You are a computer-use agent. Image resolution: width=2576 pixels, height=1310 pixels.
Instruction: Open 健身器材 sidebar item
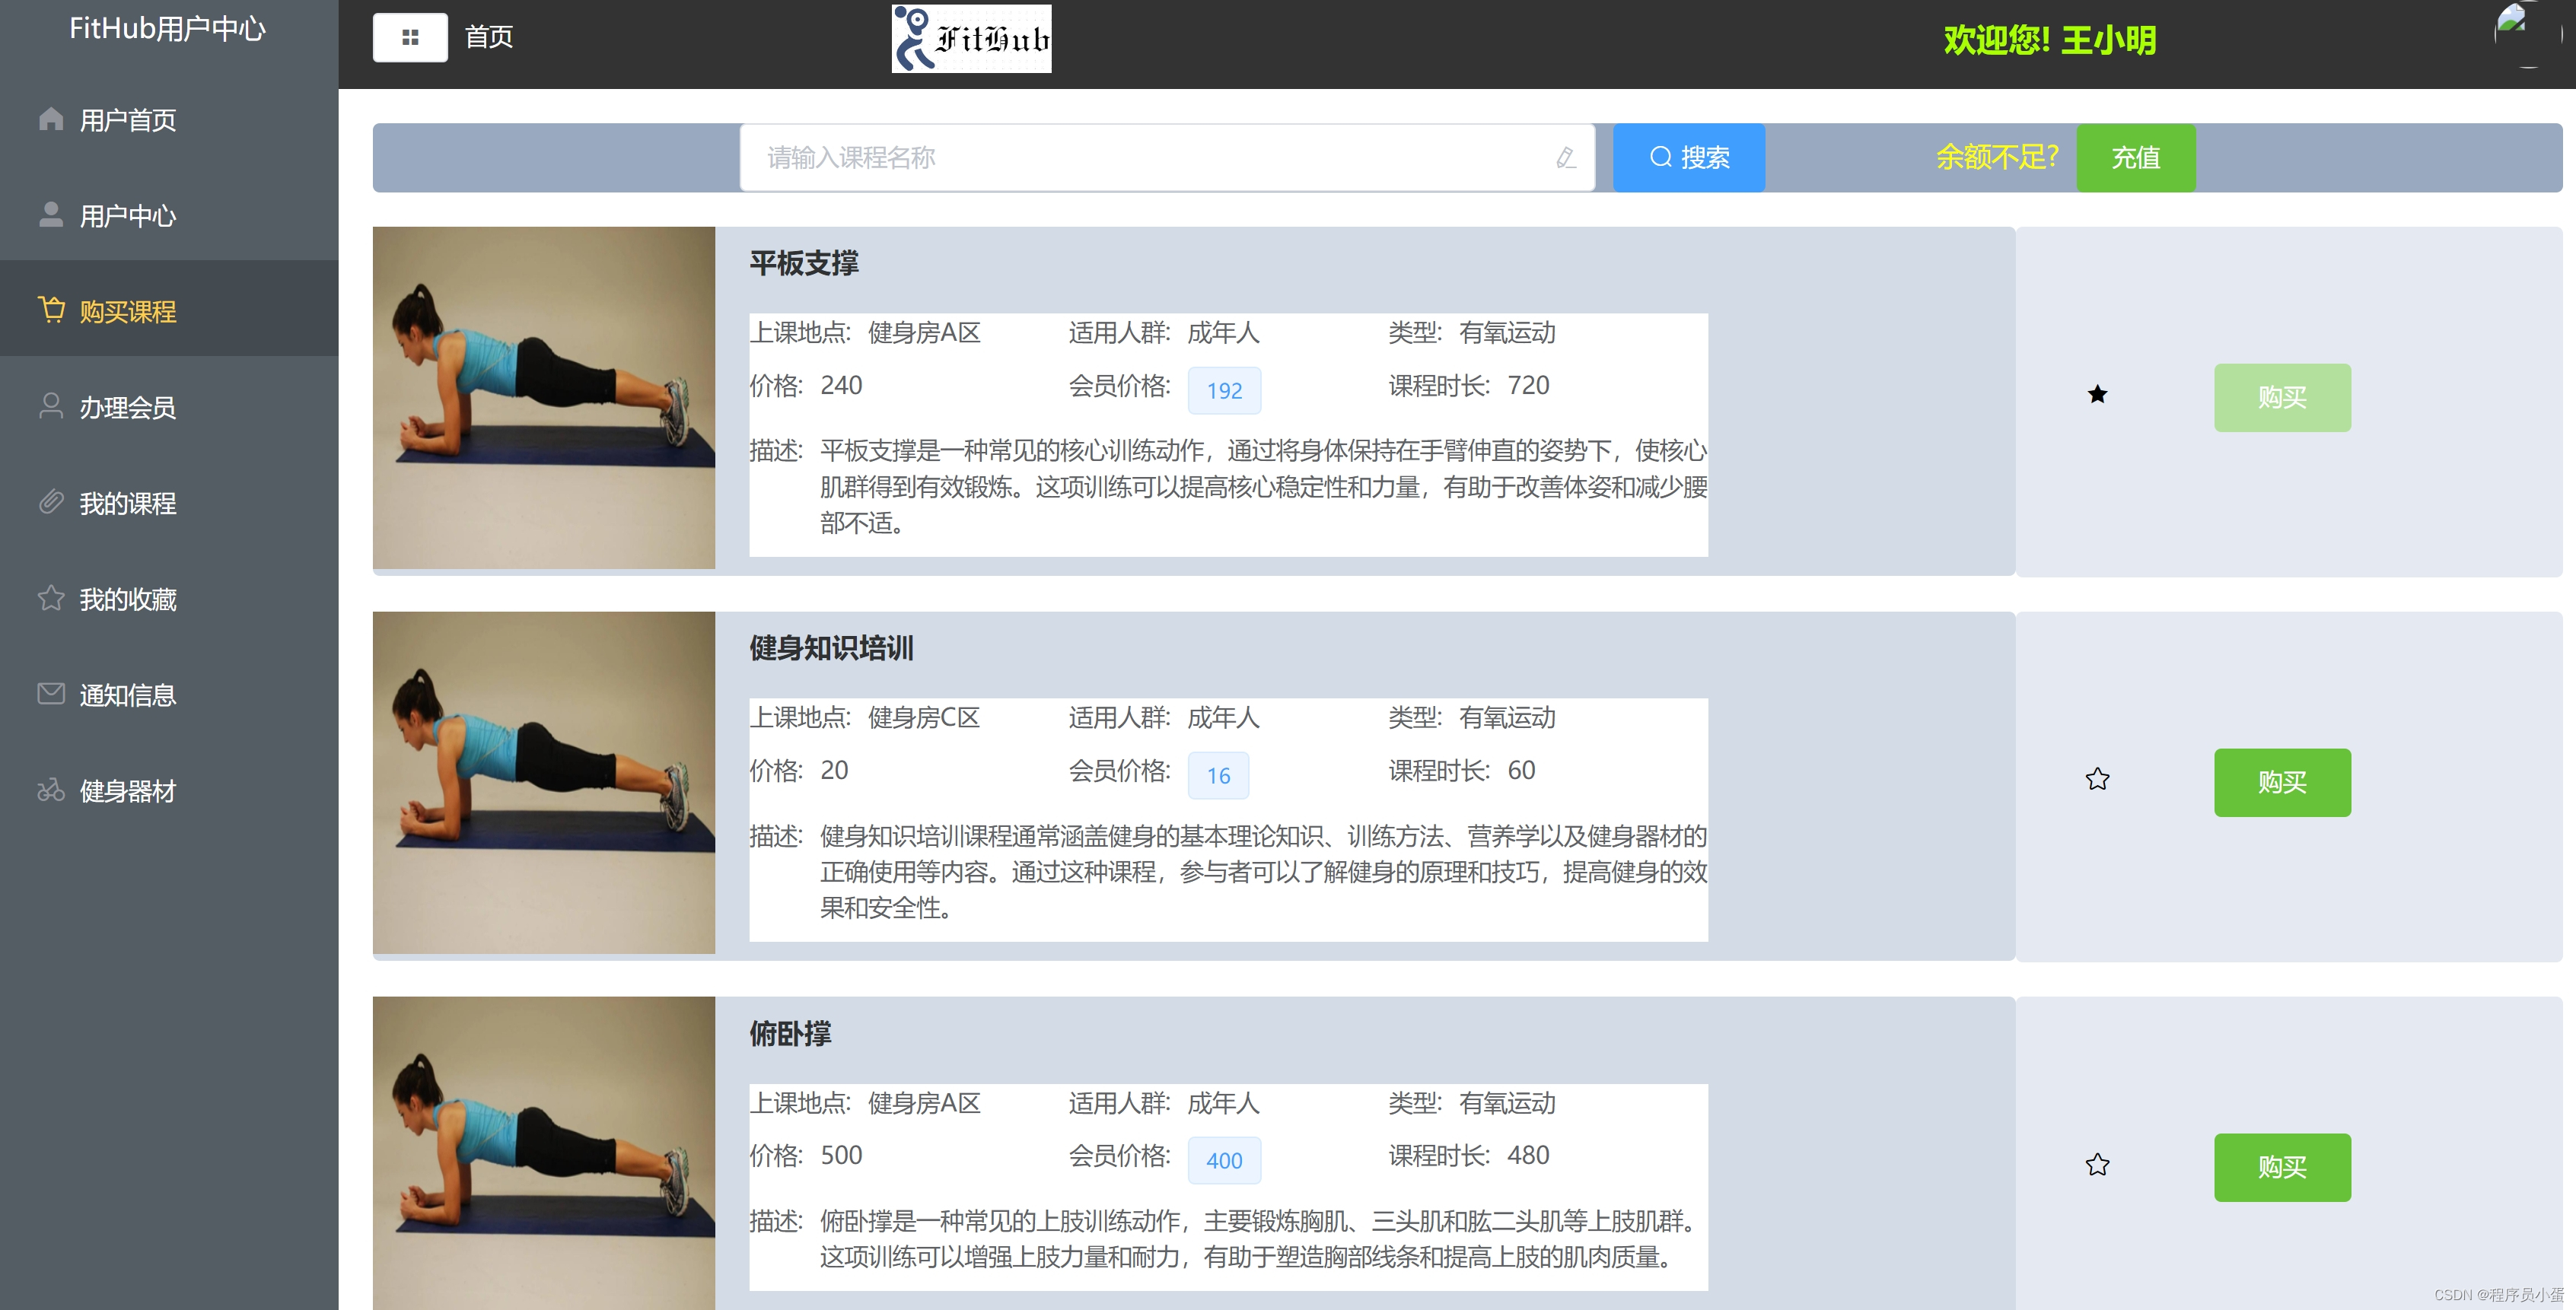[127, 791]
